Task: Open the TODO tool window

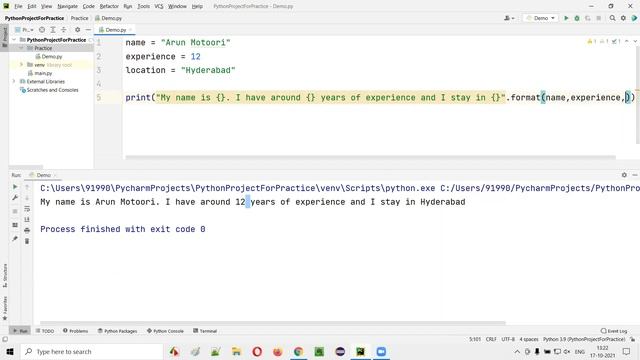Action: (x=44, y=331)
